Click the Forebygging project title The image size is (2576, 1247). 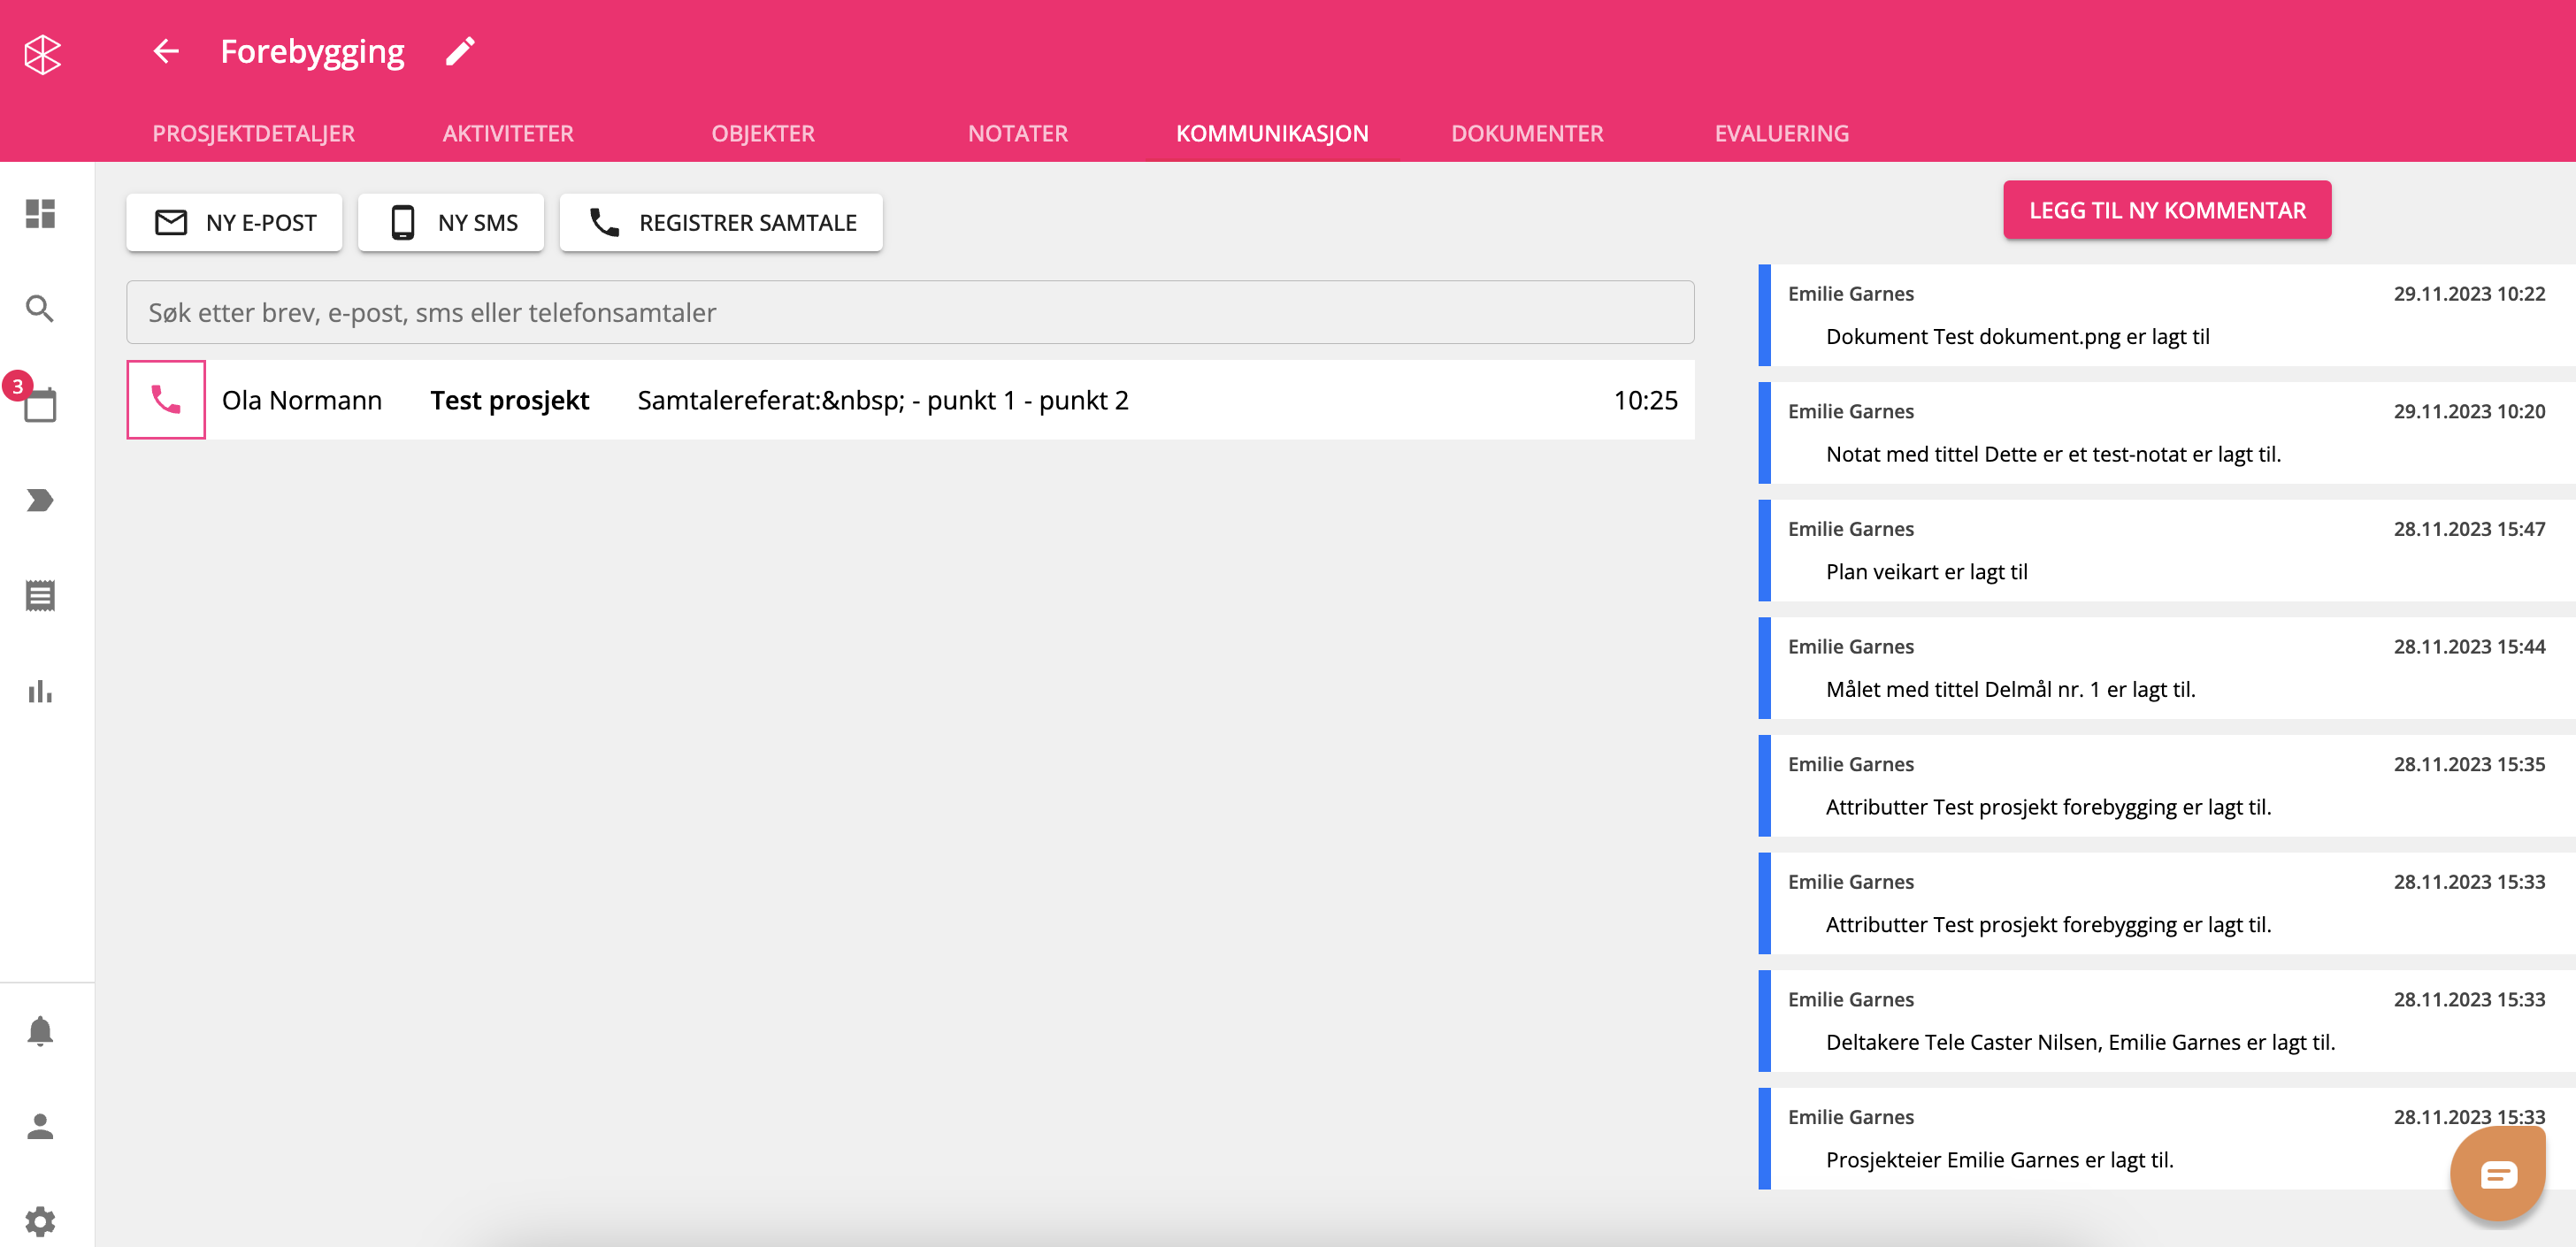point(312,51)
